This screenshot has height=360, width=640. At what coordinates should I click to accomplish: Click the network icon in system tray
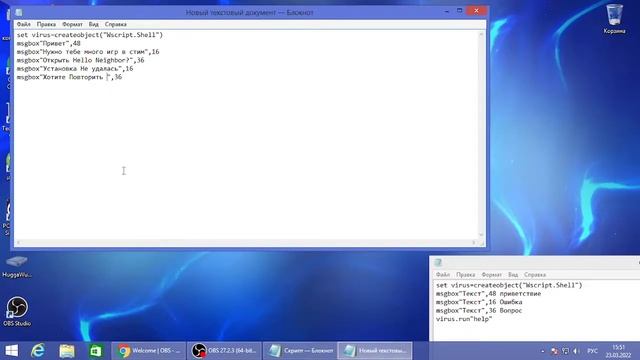[565, 351]
